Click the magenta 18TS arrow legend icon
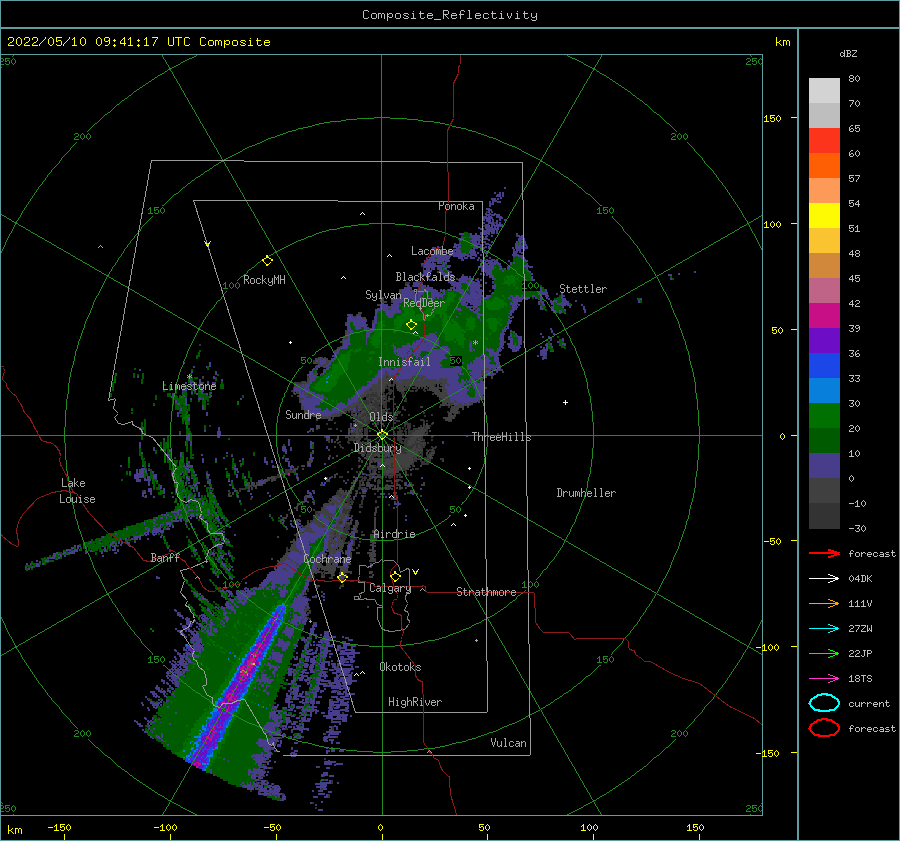Screen dimensions: 900x841 824,679
